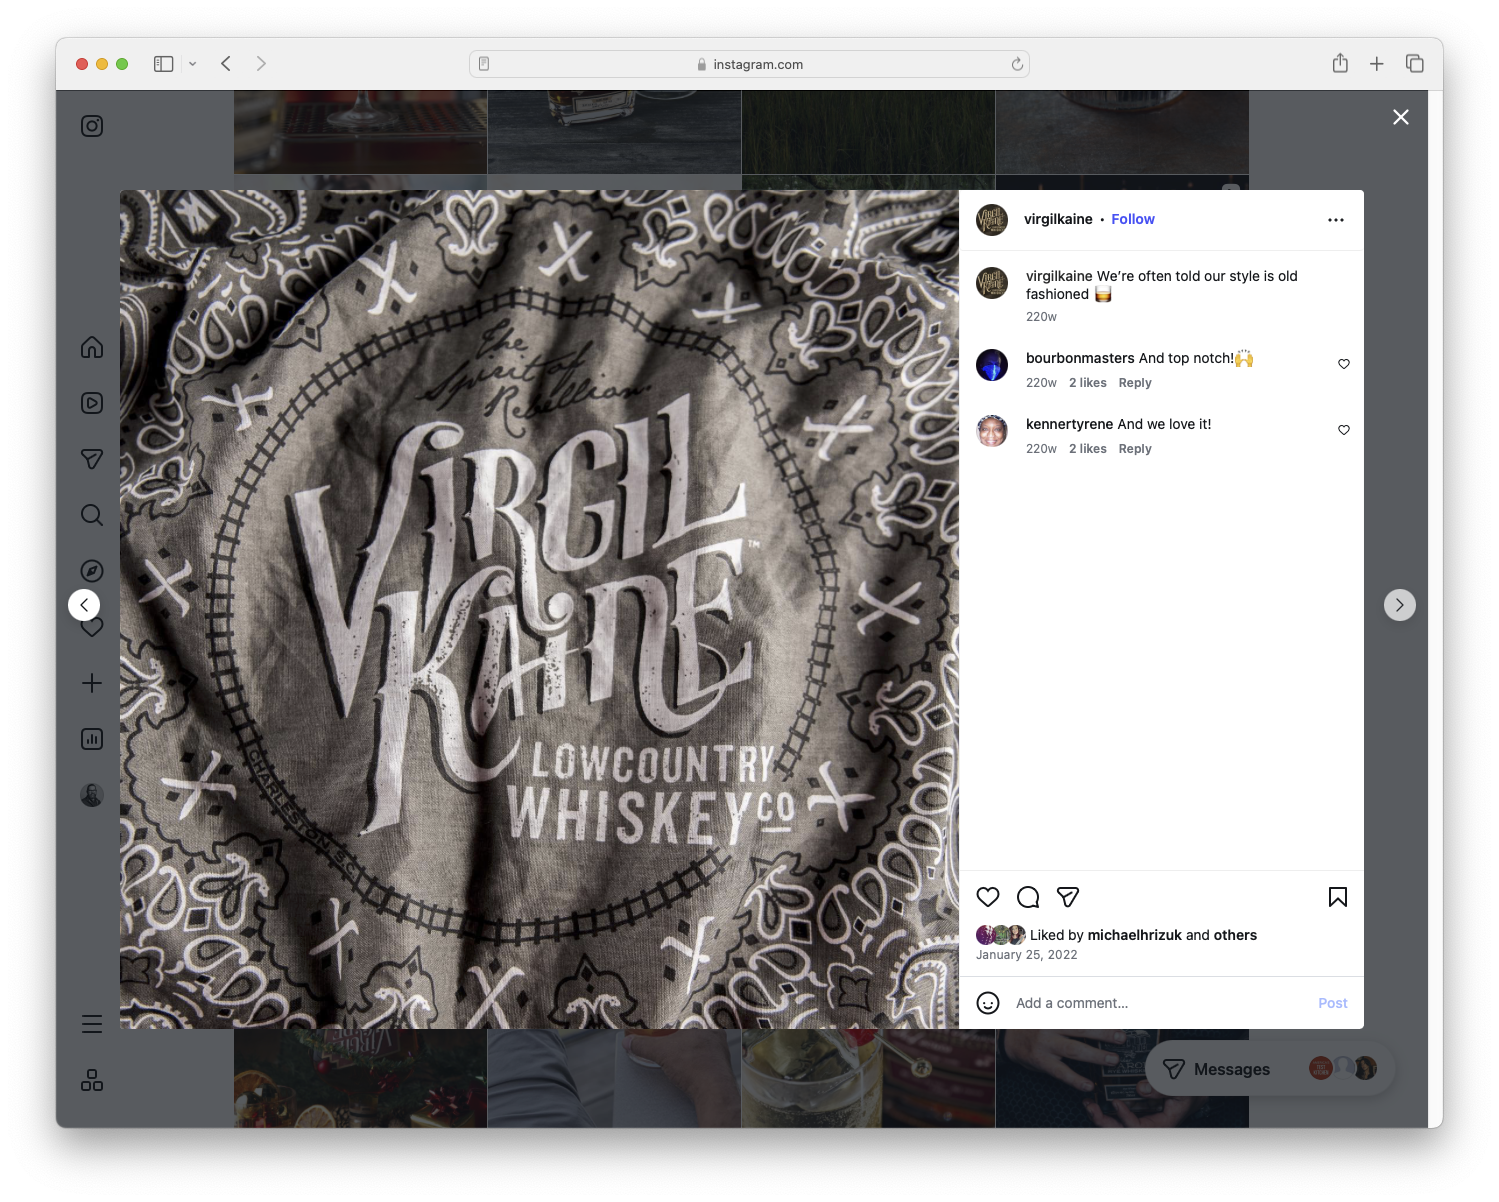This screenshot has width=1499, height=1202.
Task: Go back to the previous post chevron
Action: point(84,604)
